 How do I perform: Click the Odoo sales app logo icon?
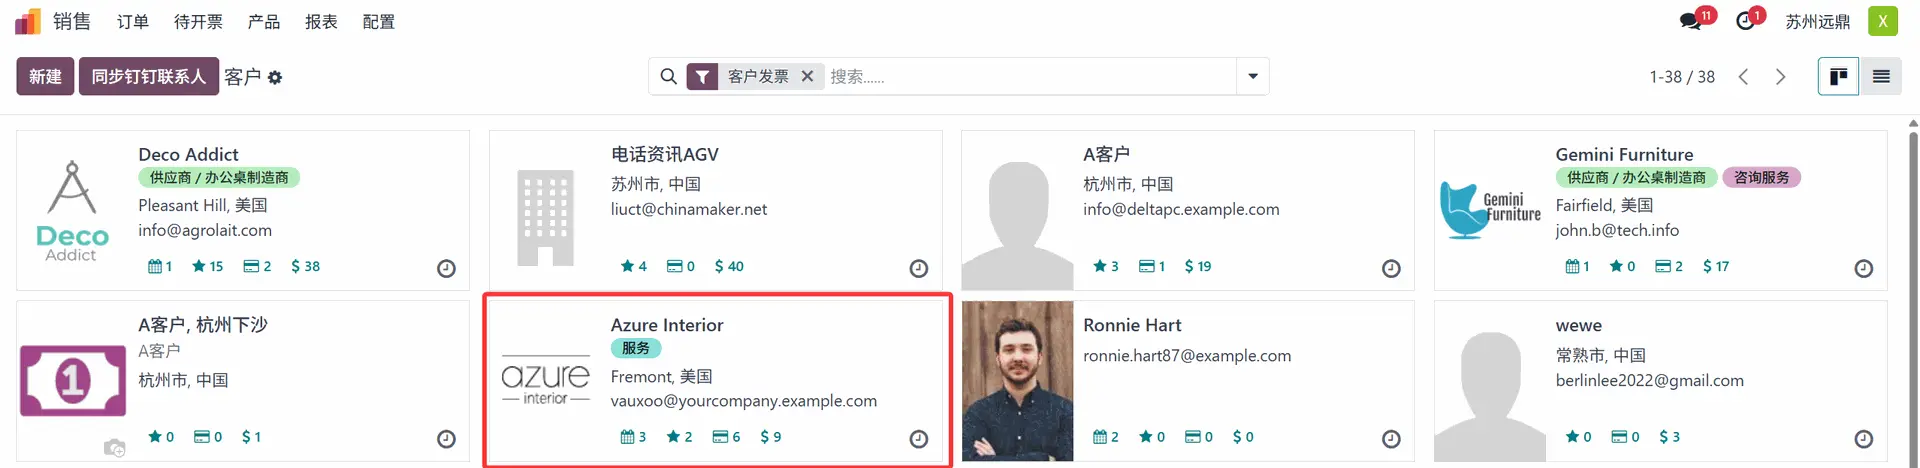[28, 21]
